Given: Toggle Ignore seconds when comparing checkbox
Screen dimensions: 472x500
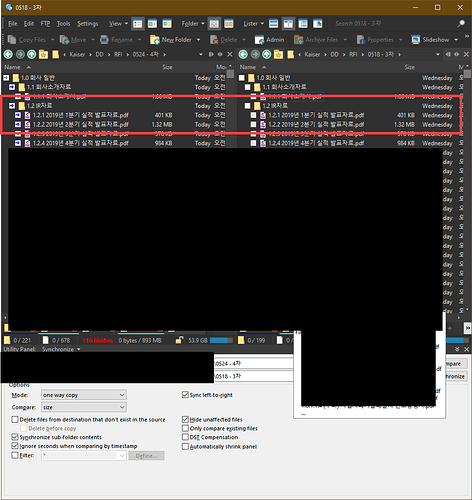Looking at the screenshot, I should [x=15, y=446].
